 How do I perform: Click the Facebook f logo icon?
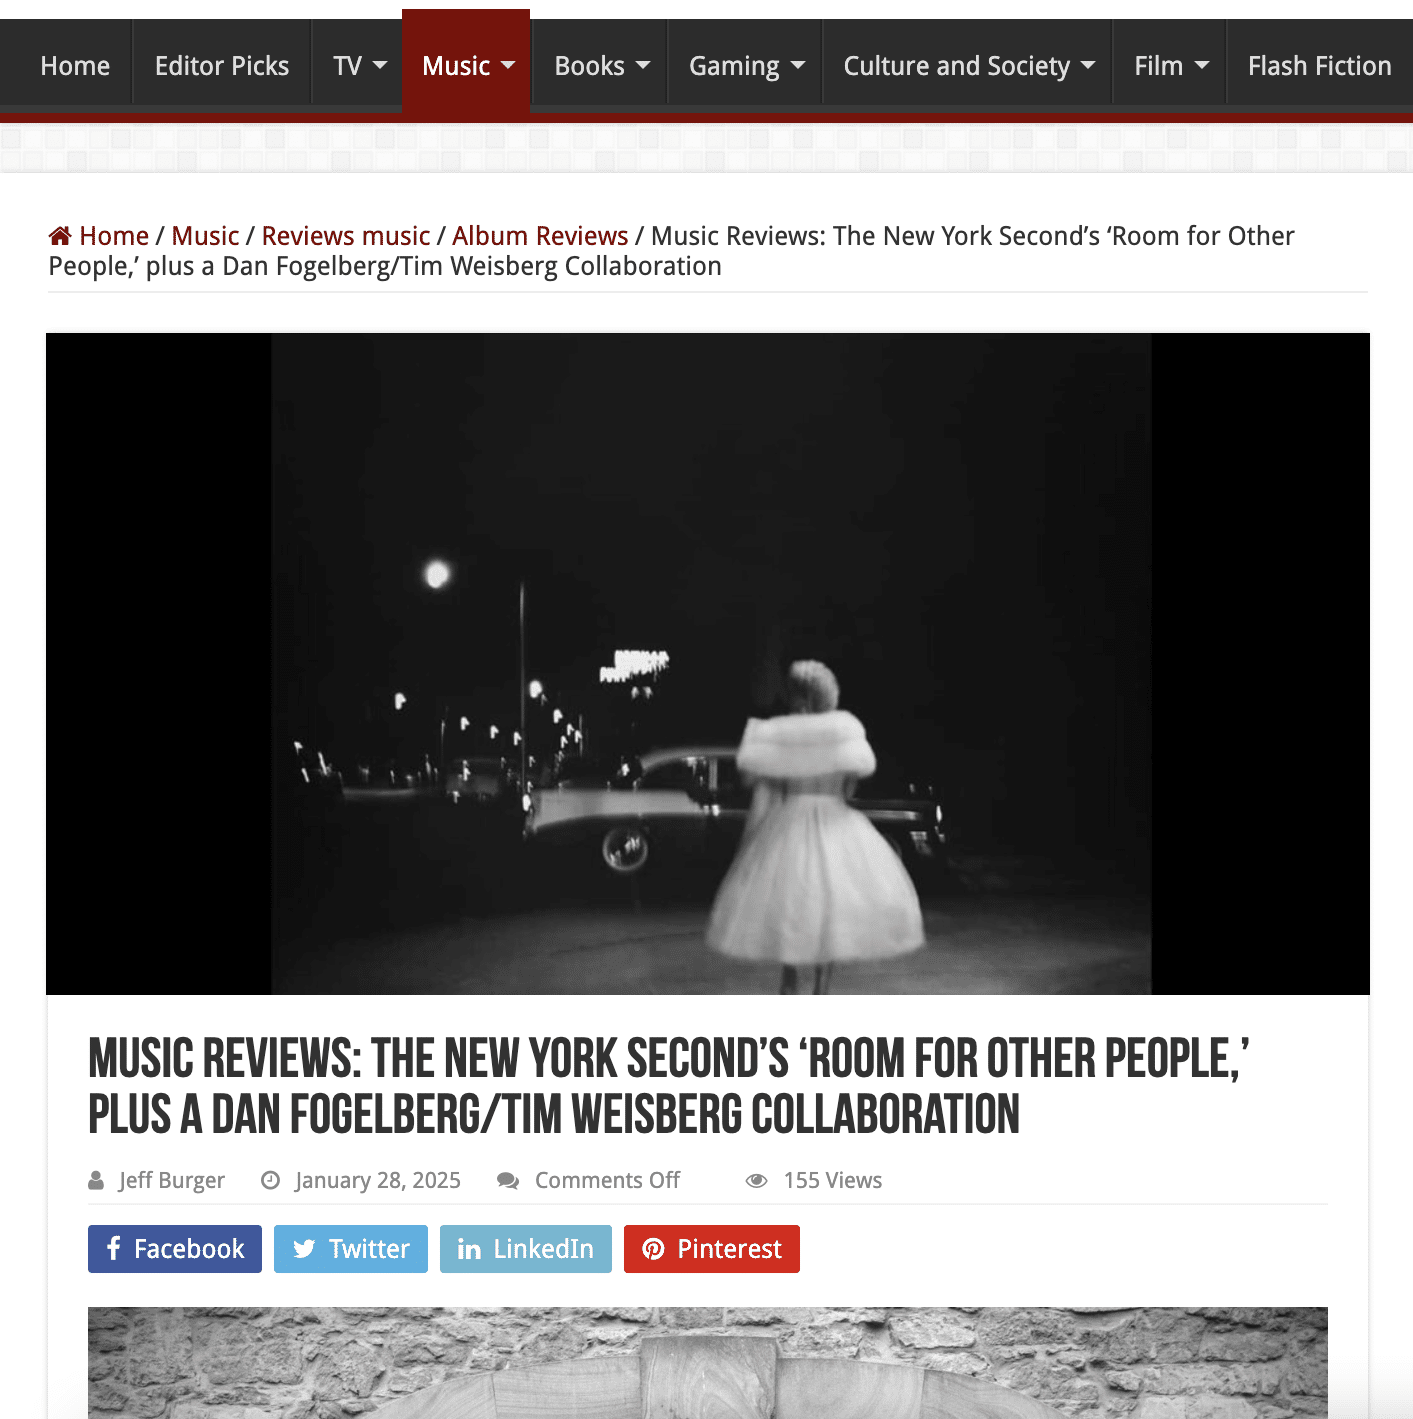point(114,1249)
